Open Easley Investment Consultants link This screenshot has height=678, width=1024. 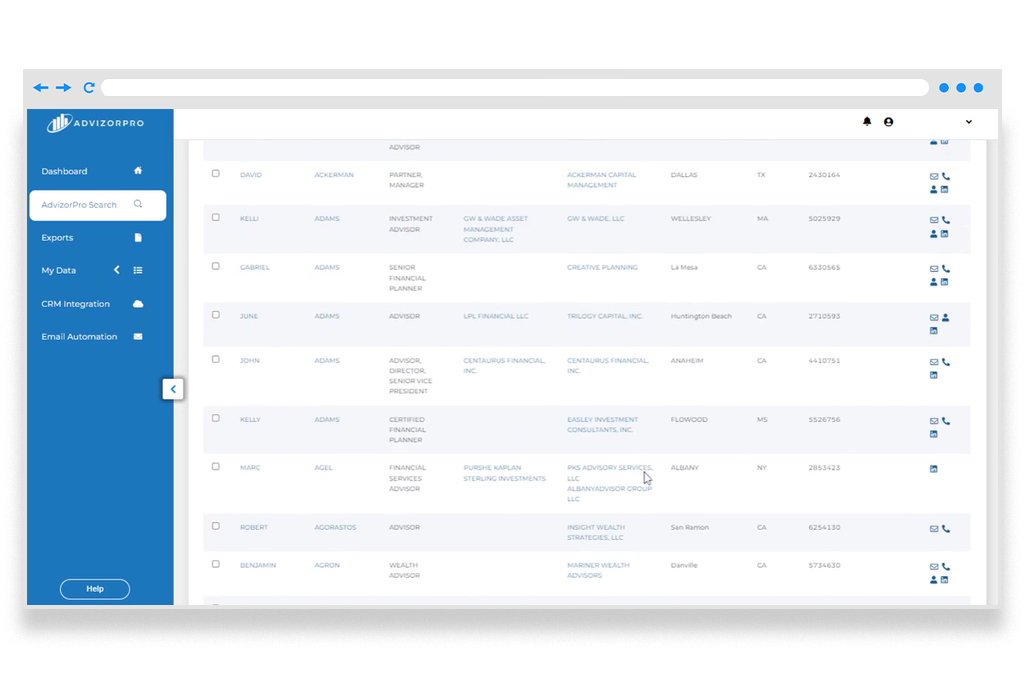click(x=602, y=425)
